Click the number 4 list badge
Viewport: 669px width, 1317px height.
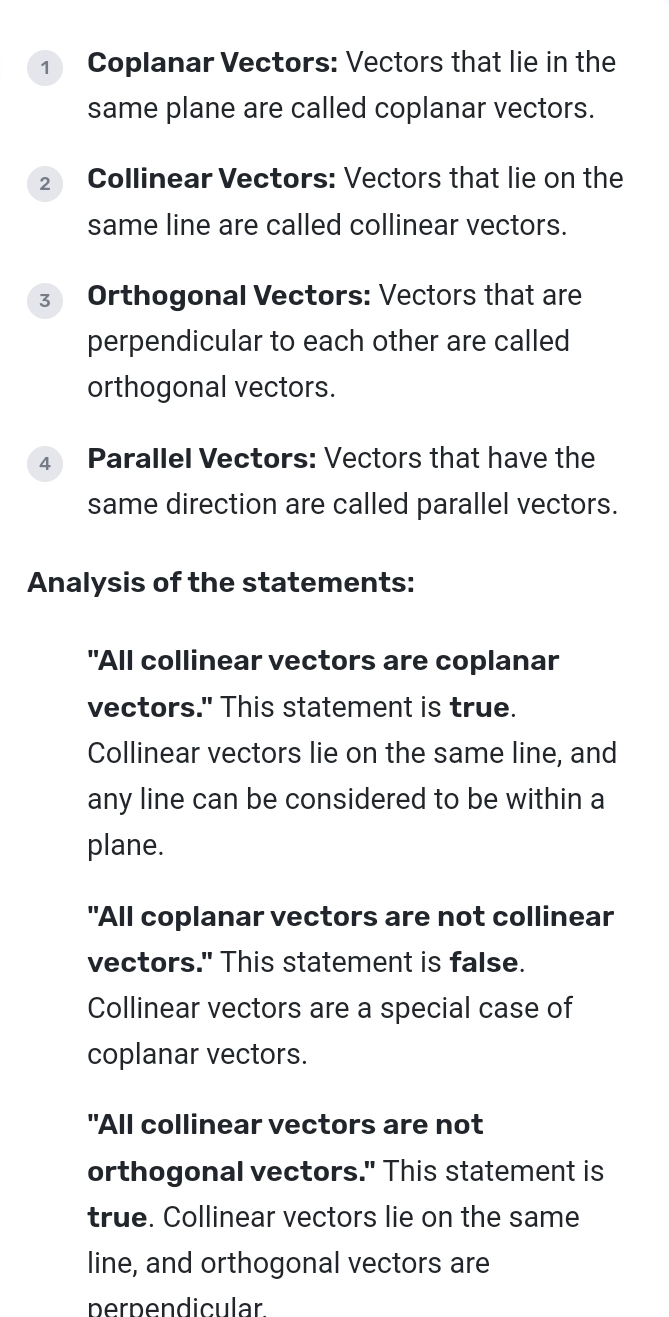point(45,463)
